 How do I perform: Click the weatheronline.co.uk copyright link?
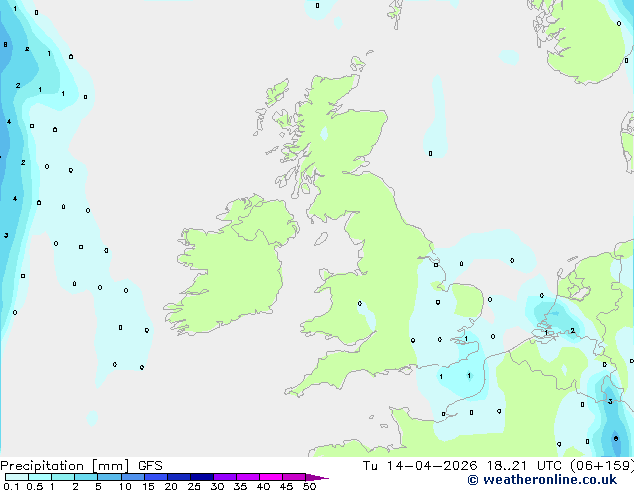click(x=542, y=480)
